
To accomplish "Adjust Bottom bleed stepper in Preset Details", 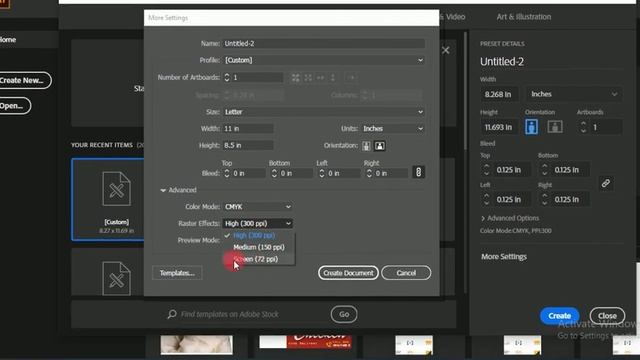I will pyautogui.click(x=544, y=169).
